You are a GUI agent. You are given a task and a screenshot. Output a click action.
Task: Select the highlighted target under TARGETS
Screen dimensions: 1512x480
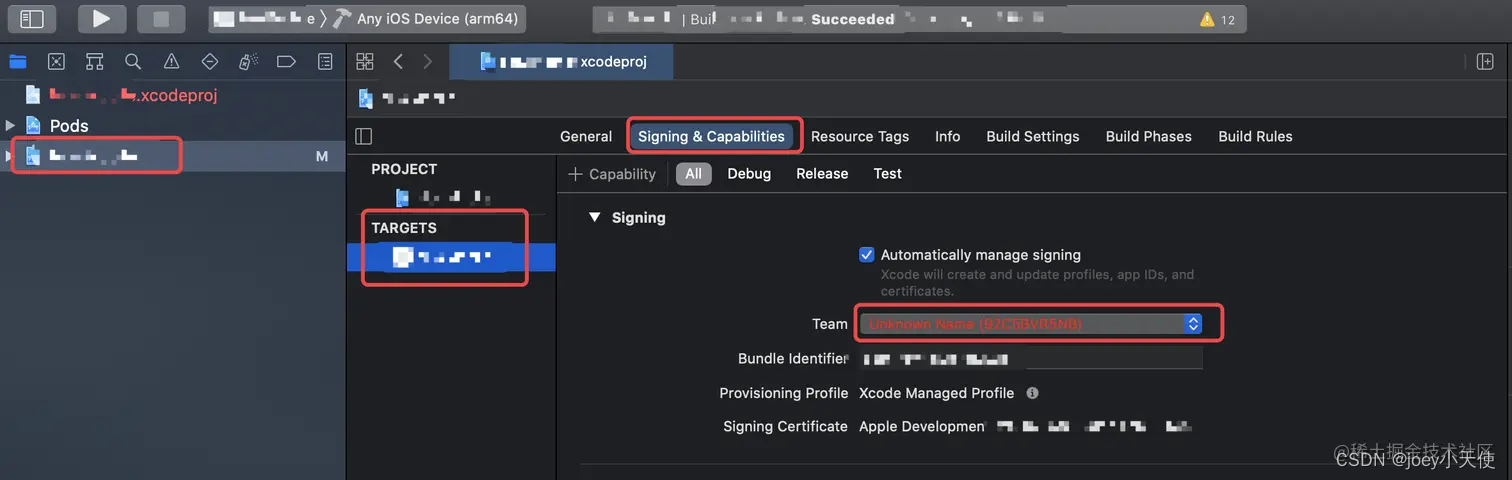click(x=451, y=257)
